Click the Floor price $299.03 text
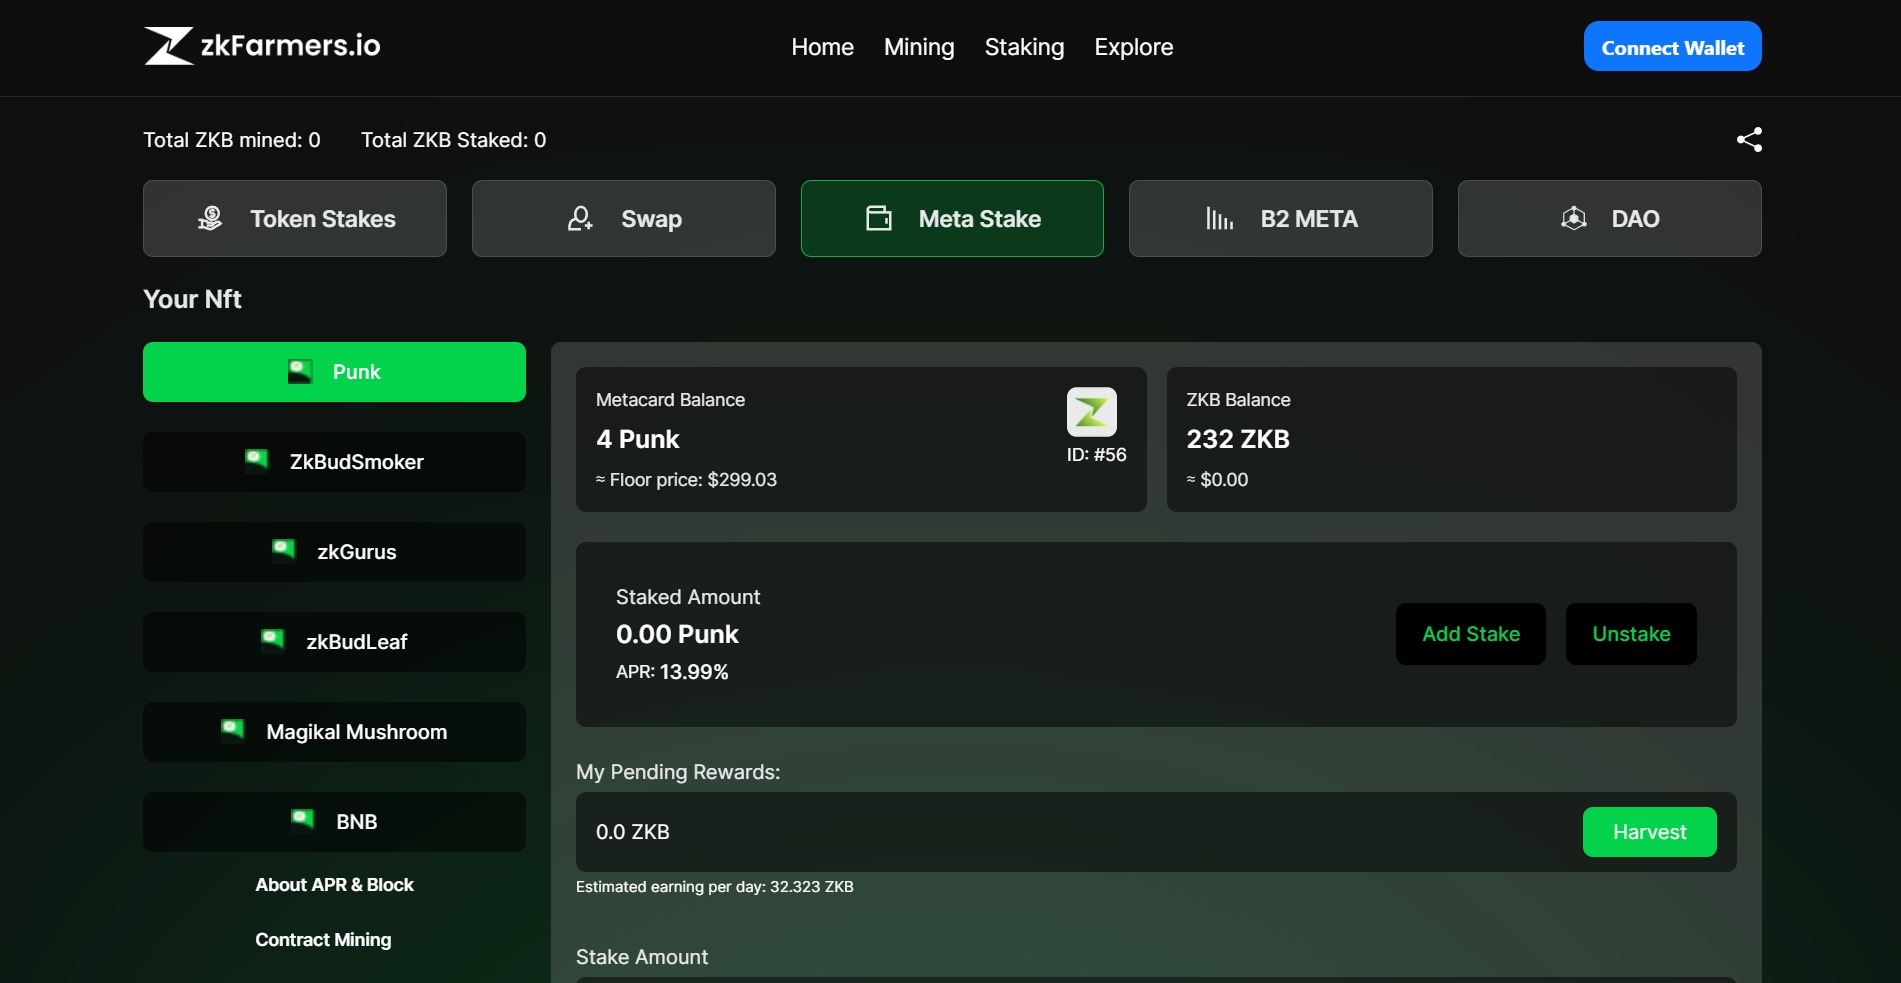Viewport: 1901px width, 983px height. [687, 480]
